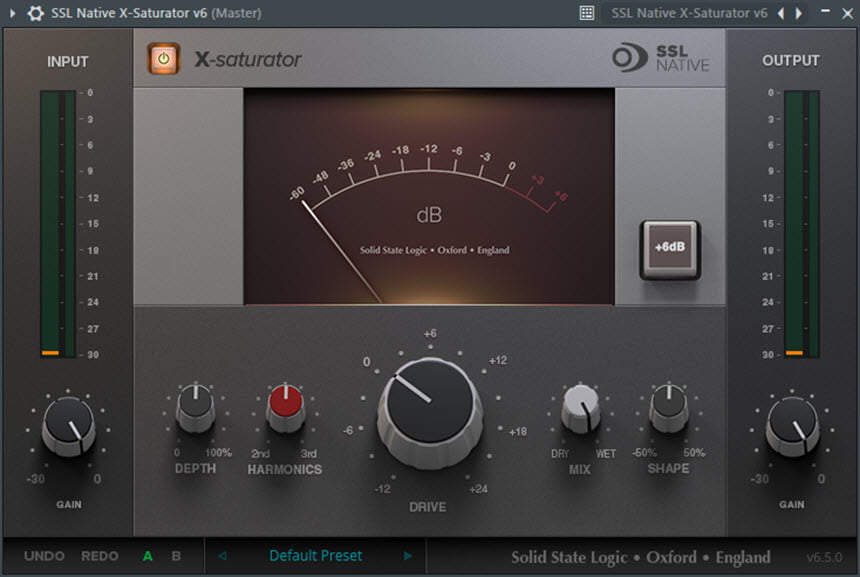Click the OUTPUT heading label
860x577 pixels.
tap(791, 60)
